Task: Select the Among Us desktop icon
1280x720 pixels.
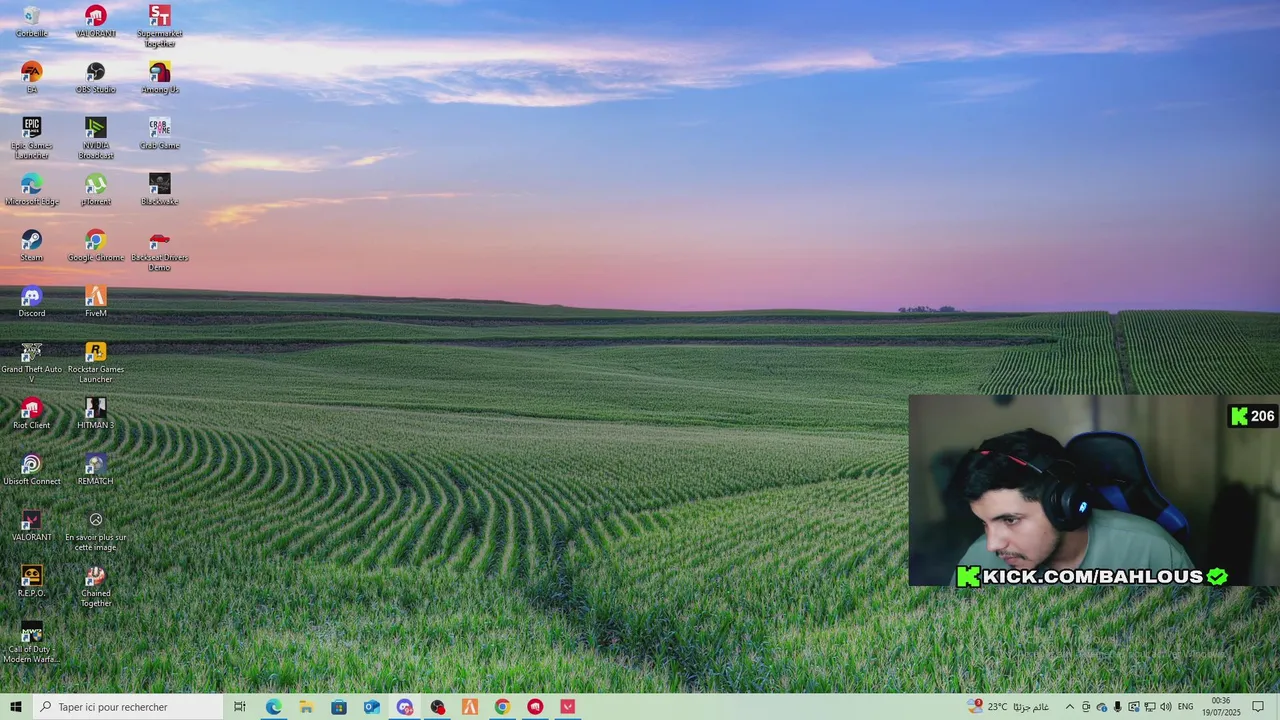Action: tap(159, 78)
